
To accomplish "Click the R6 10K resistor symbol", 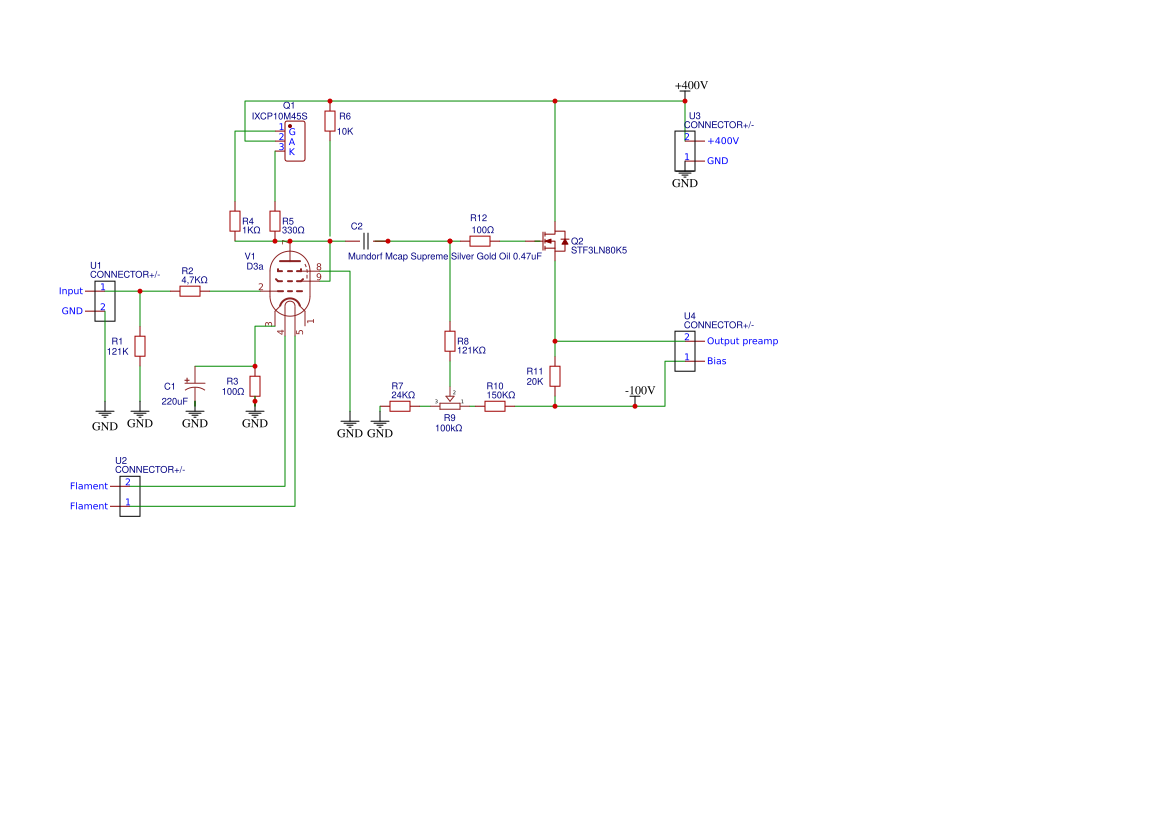I will click(x=330, y=121).
